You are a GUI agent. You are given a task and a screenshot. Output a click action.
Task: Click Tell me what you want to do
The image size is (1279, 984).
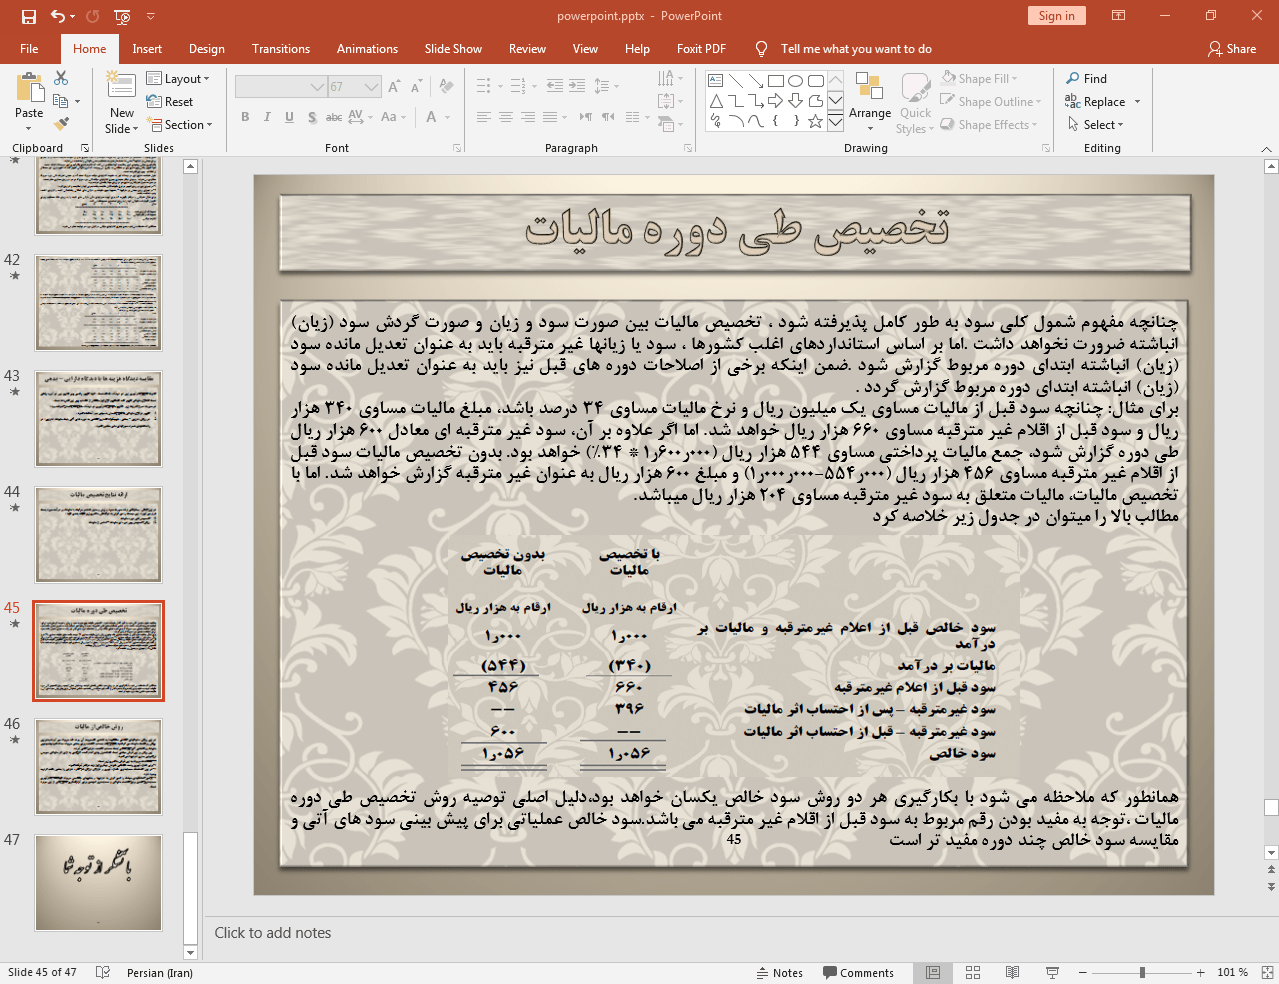point(856,49)
